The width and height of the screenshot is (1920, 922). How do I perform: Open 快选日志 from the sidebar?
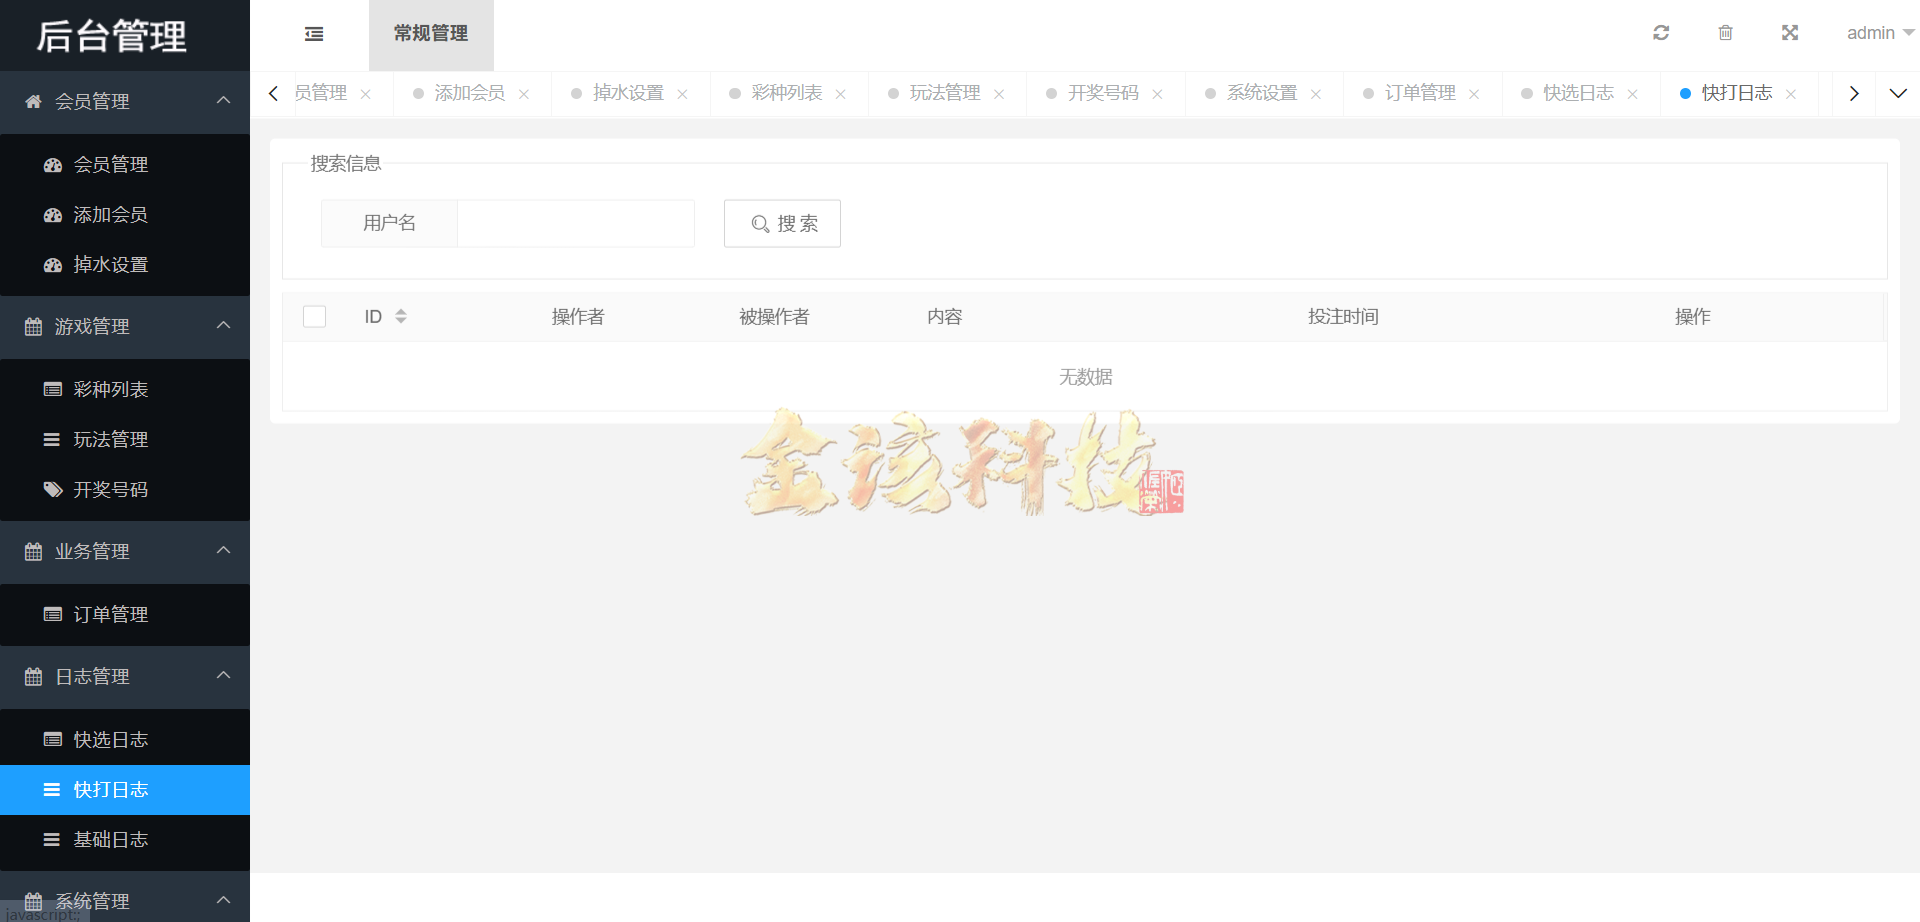click(110, 738)
